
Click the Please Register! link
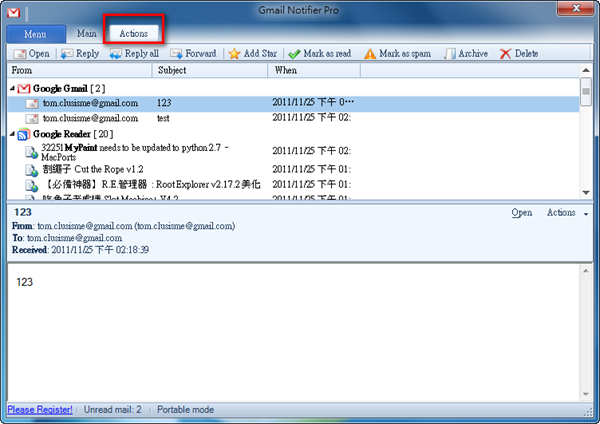pyautogui.click(x=40, y=409)
